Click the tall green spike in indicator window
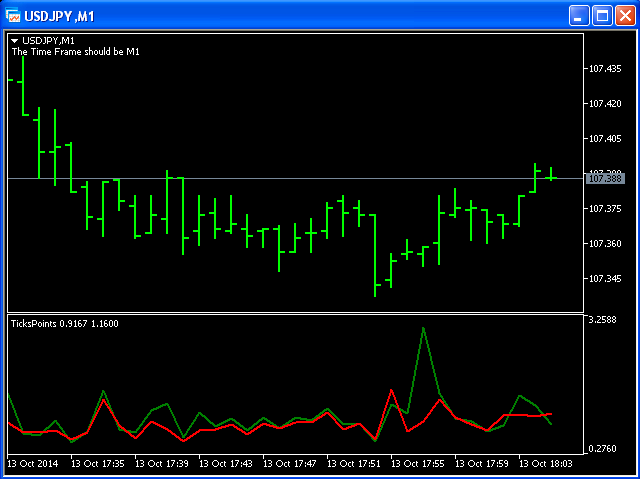The height and width of the screenshot is (480, 640). click(x=423, y=328)
